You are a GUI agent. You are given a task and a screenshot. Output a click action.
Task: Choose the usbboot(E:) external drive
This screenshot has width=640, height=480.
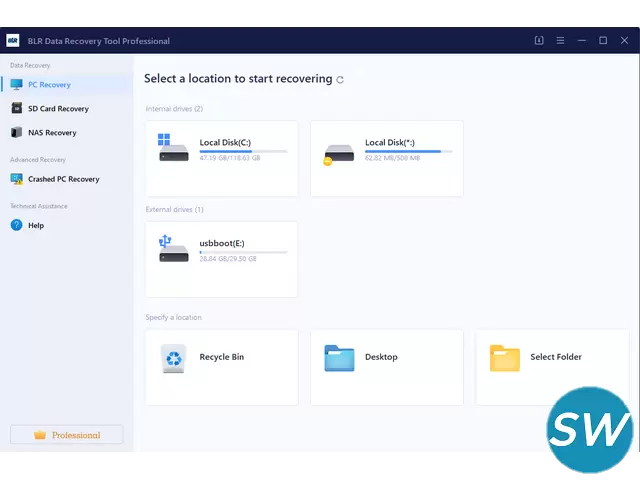coord(221,259)
